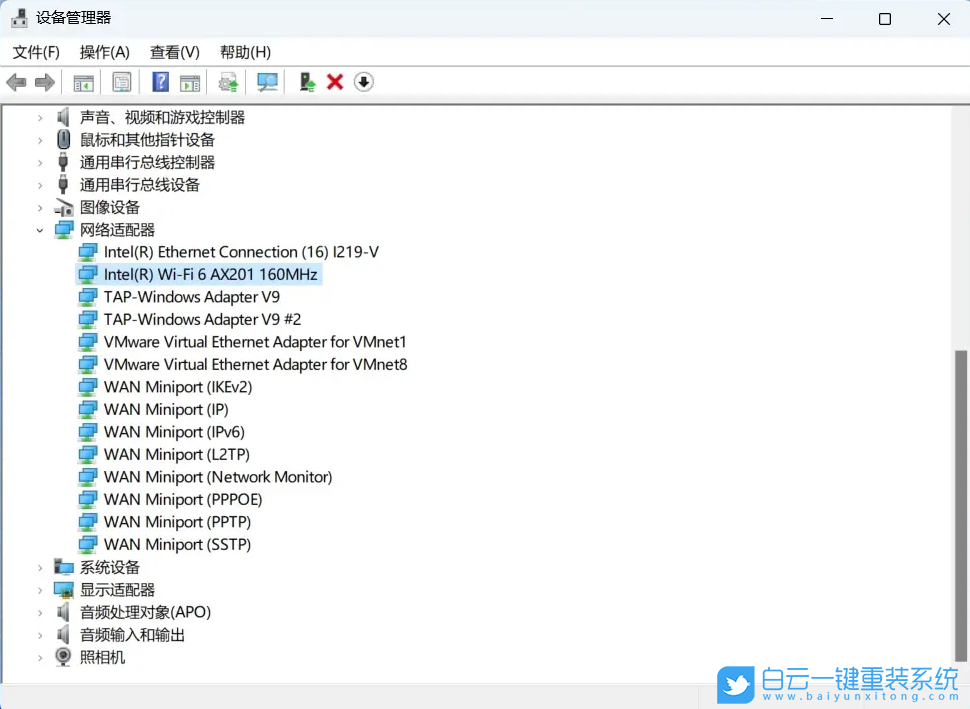970x709 pixels.
Task: Click the Back navigation arrow
Action: tap(16, 82)
